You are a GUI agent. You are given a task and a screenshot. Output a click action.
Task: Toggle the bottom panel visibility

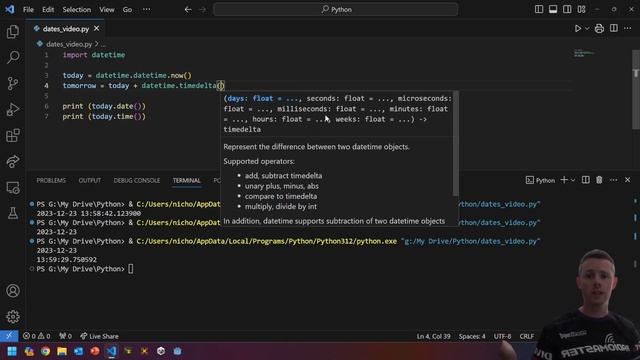pos(553,9)
